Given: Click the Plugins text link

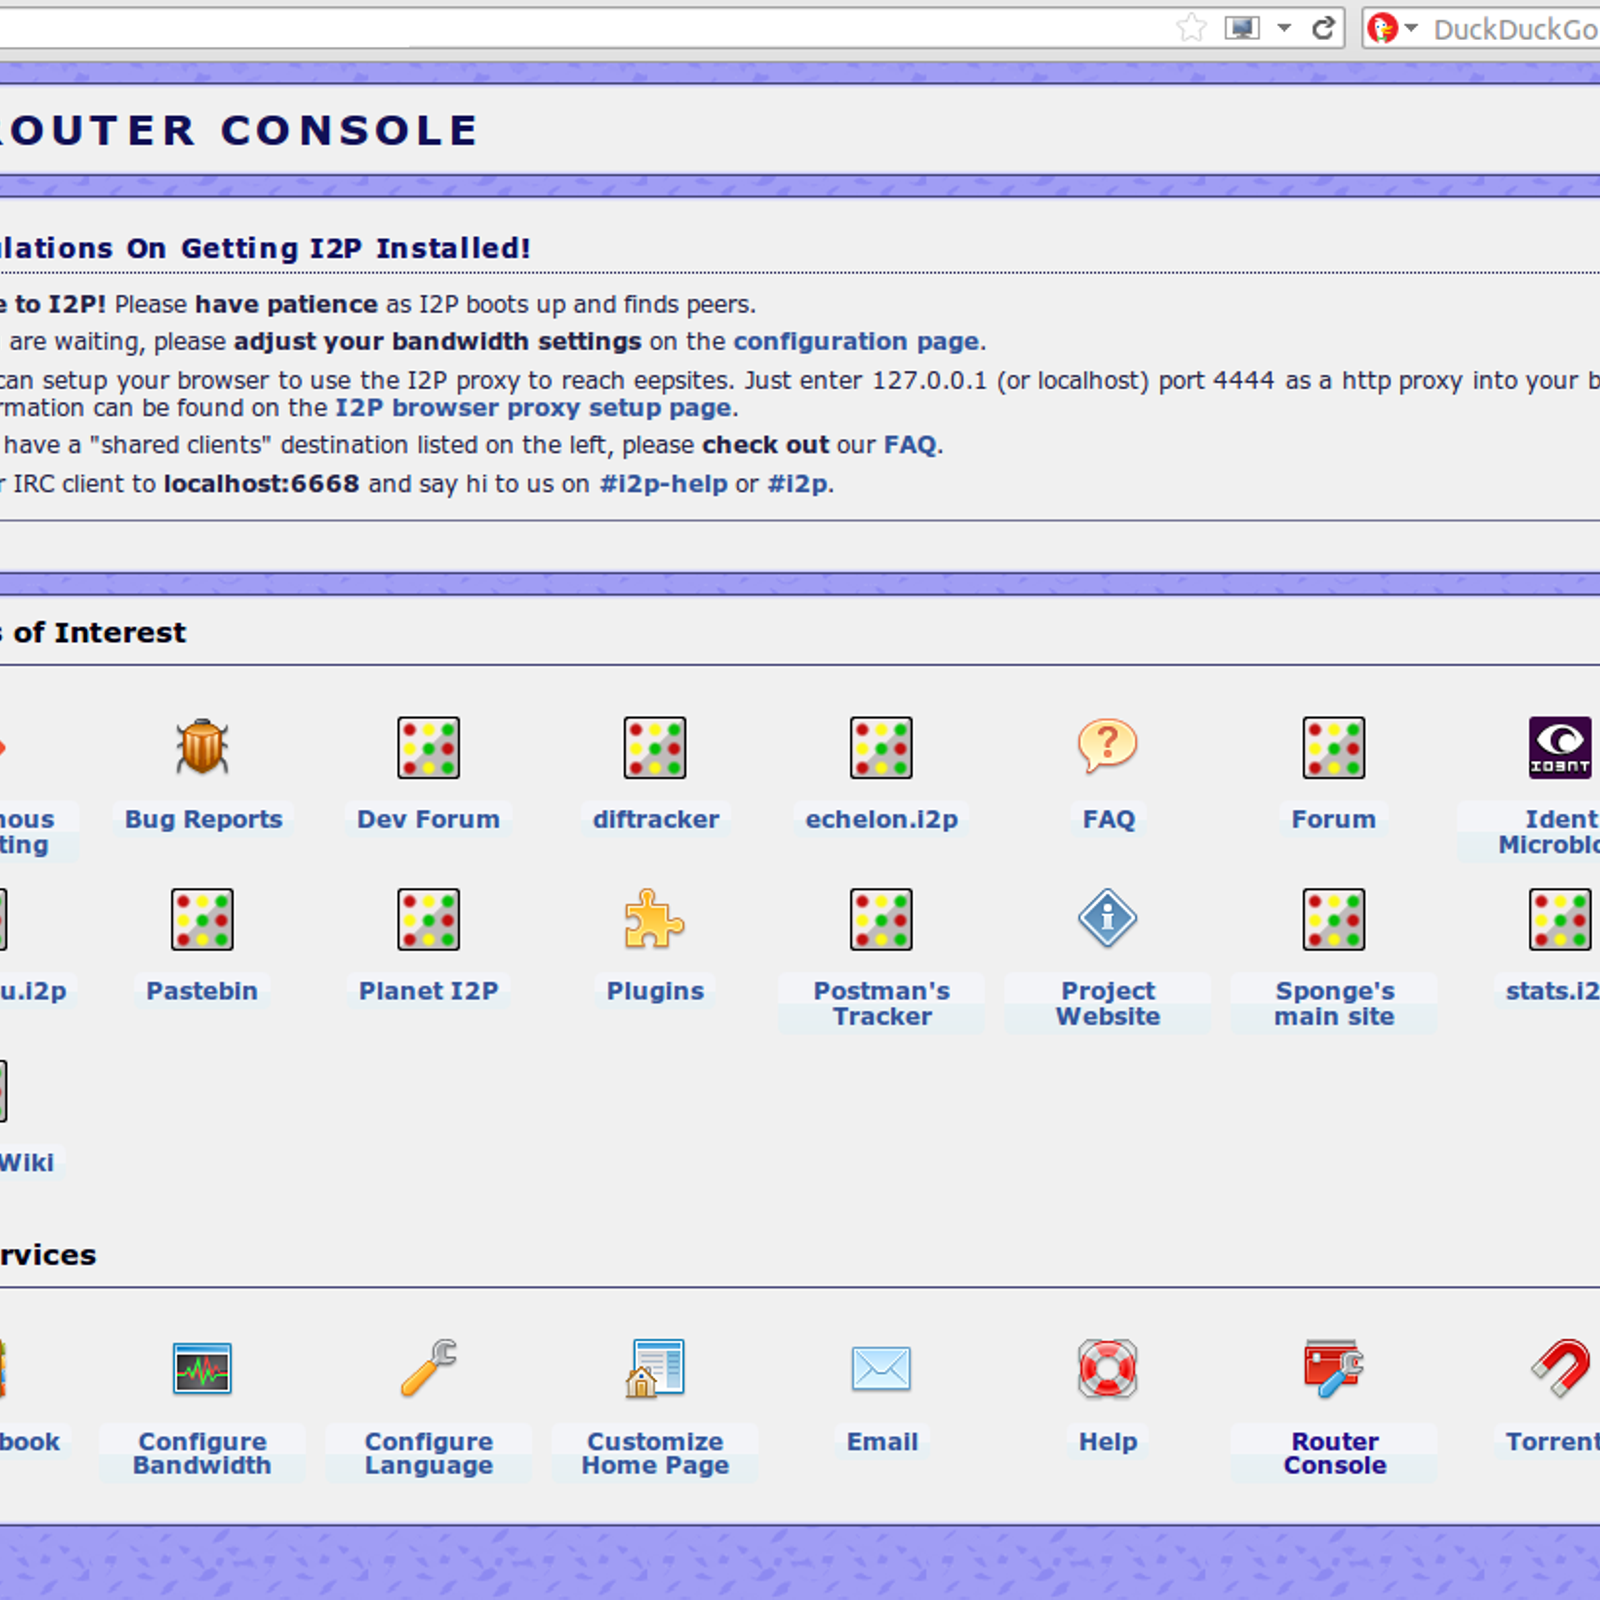Looking at the screenshot, I should pos(655,992).
